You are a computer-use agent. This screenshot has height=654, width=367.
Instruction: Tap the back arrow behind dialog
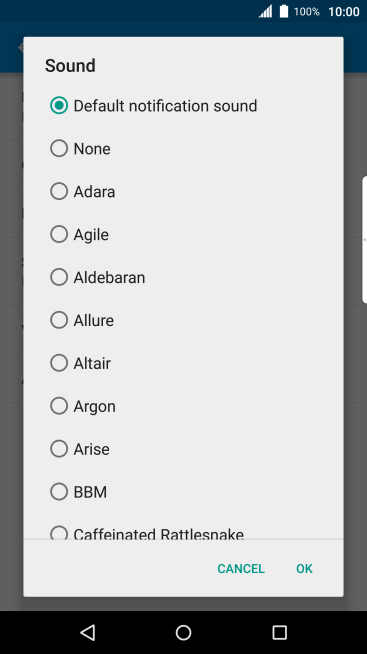[x=21, y=47]
